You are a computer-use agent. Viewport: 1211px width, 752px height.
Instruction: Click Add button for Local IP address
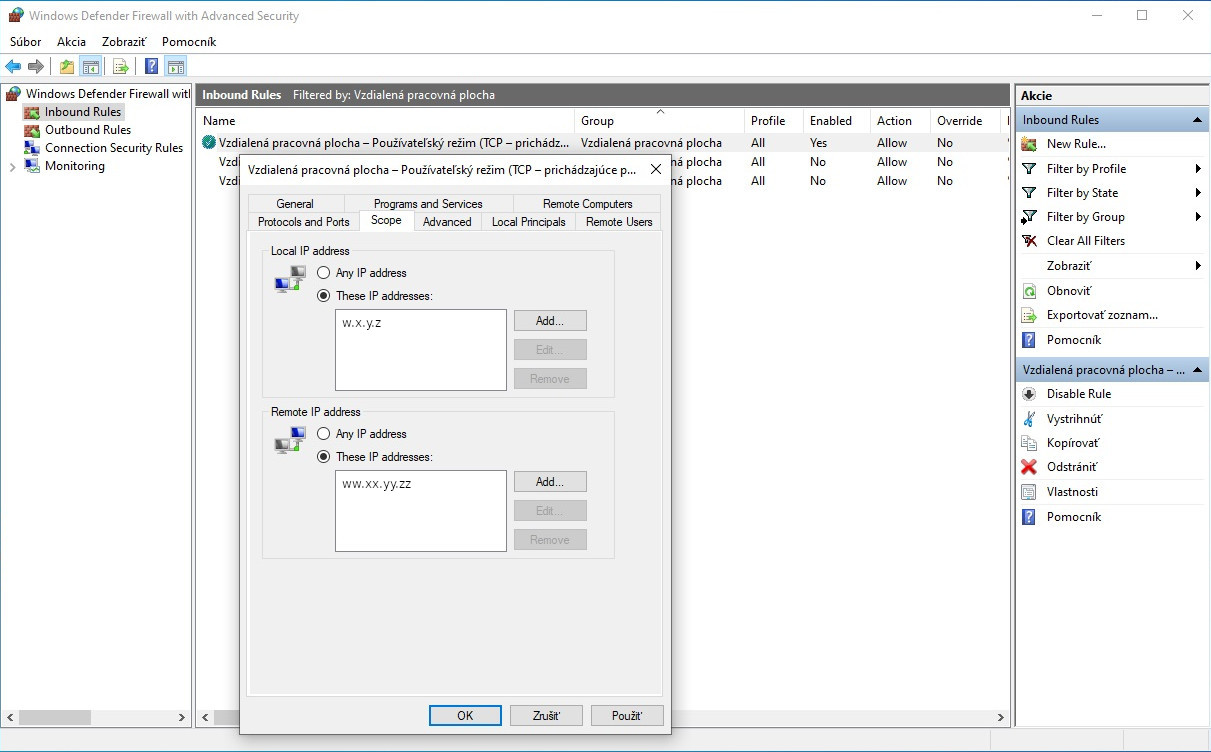coord(550,321)
